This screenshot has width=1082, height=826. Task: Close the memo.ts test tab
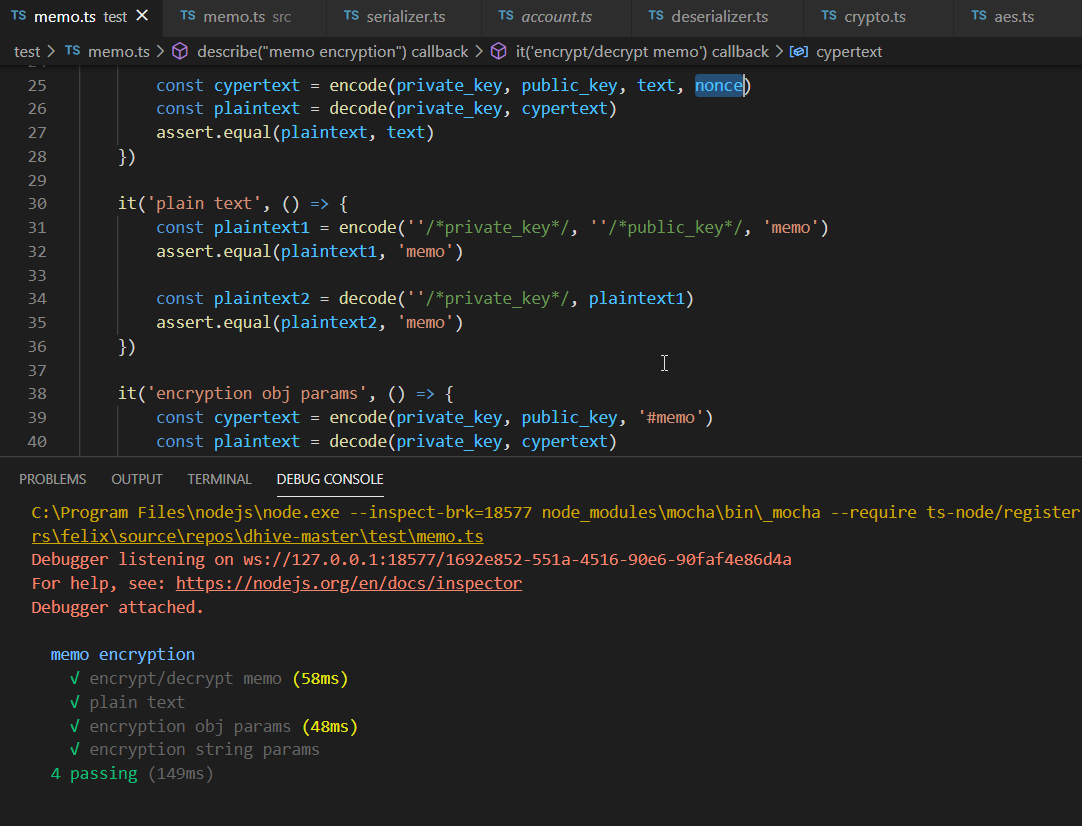[142, 16]
